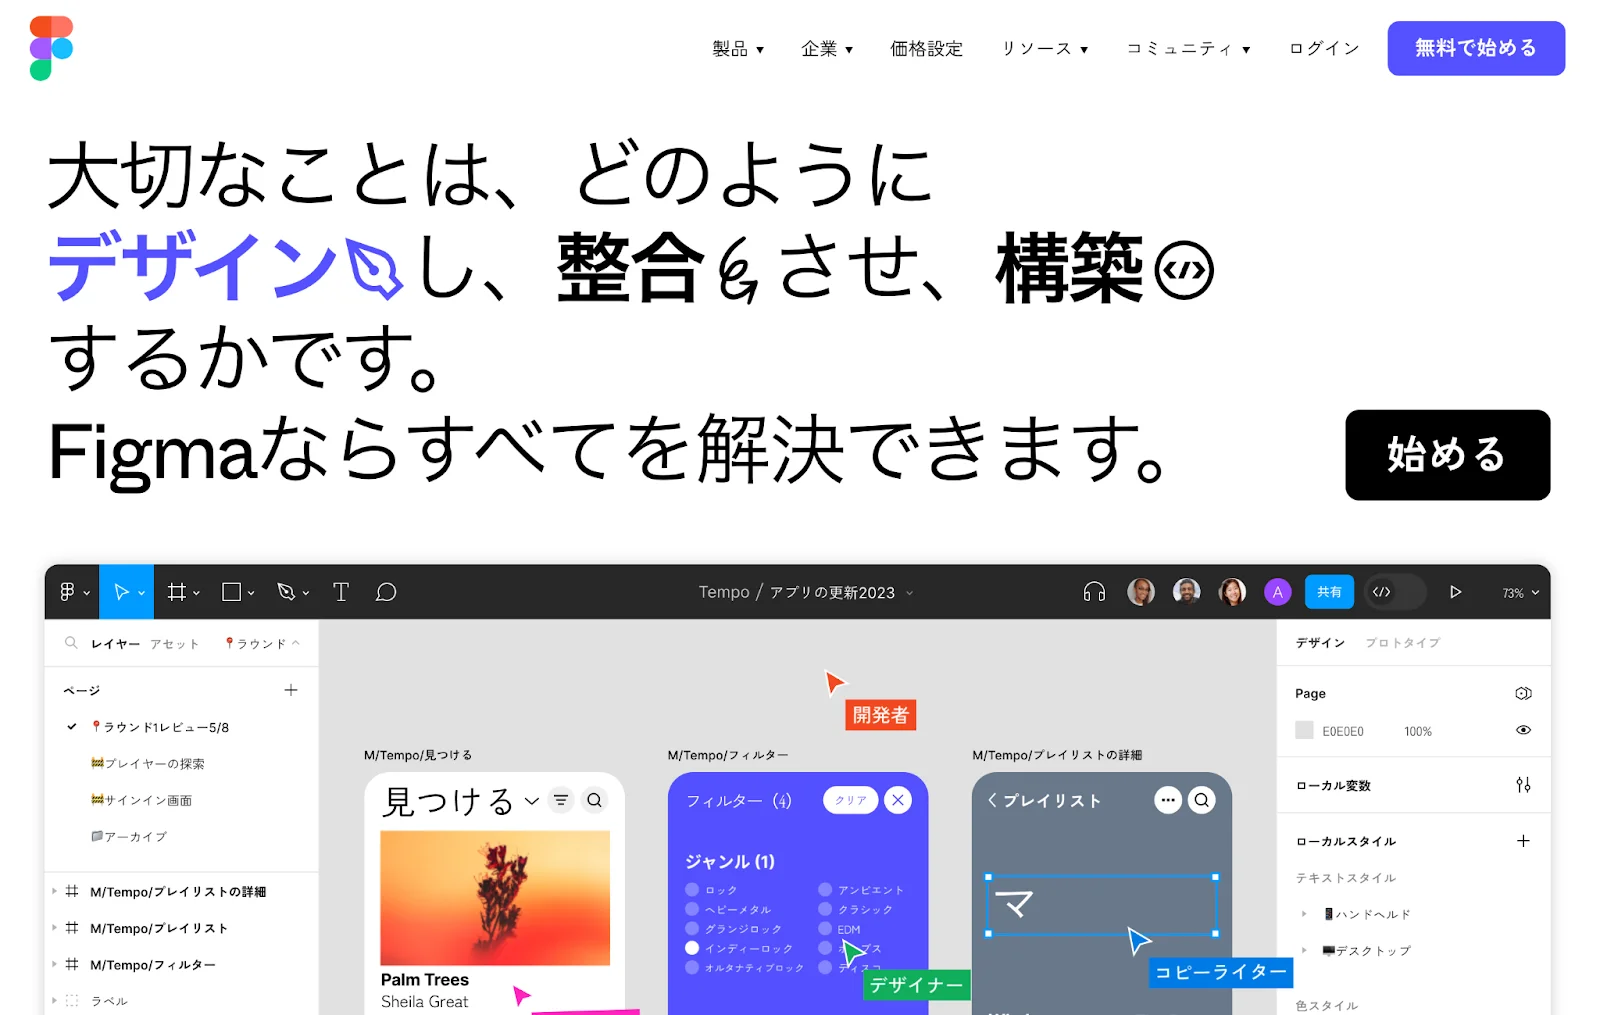Click the 無料で始める button
This screenshot has width=1600, height=1015.
tap(1475, 48)
